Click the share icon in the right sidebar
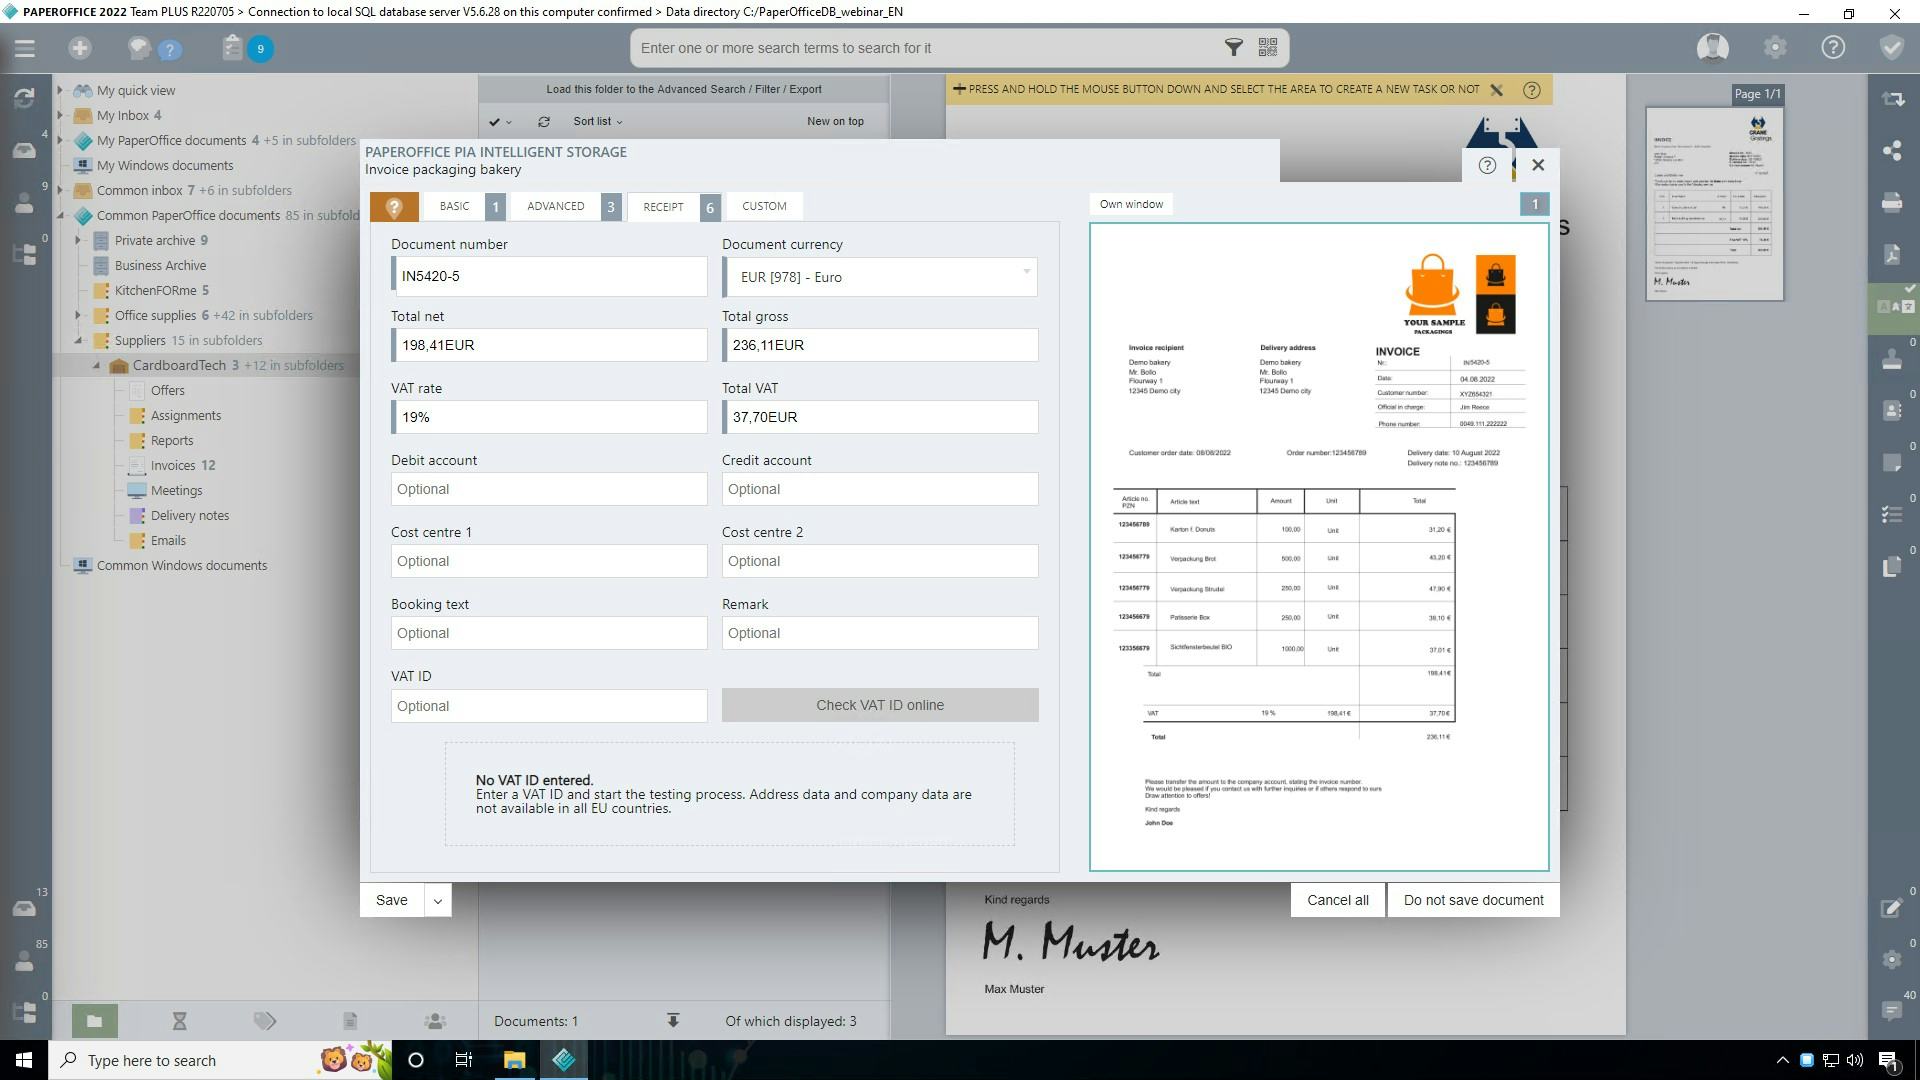Viewport: 1920px width, 1080px height. (1893, 150)
